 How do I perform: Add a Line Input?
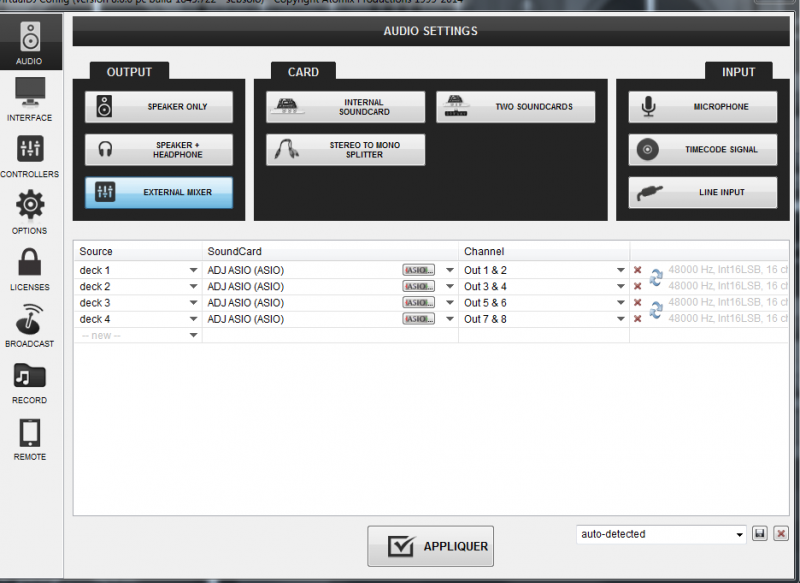(703, 192)
